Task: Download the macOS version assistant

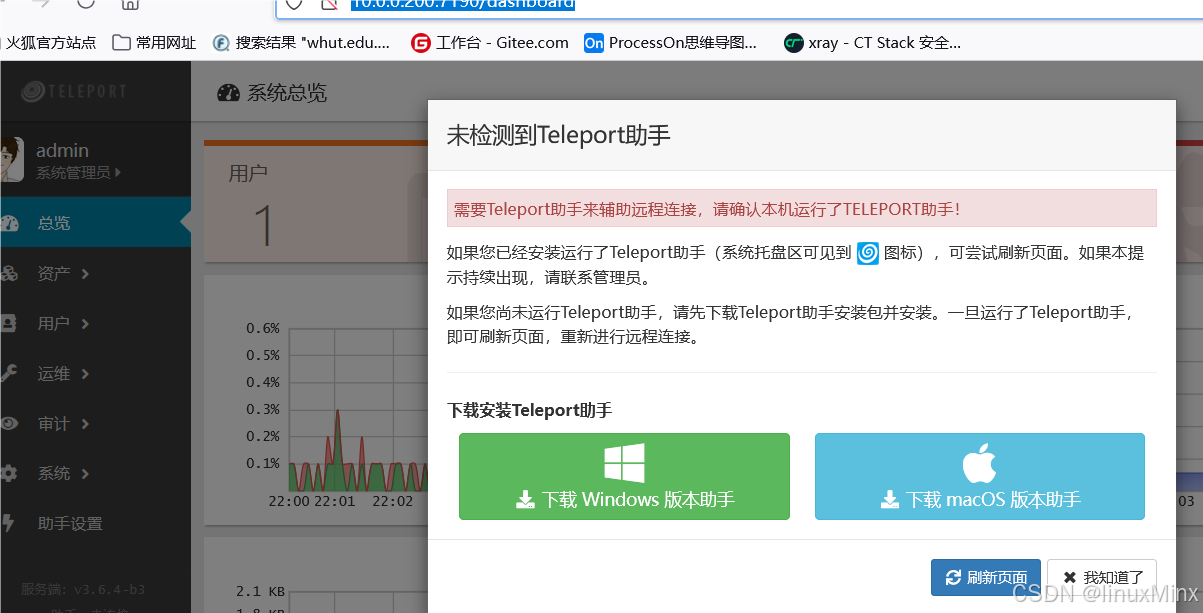Action: coord(980,476)
